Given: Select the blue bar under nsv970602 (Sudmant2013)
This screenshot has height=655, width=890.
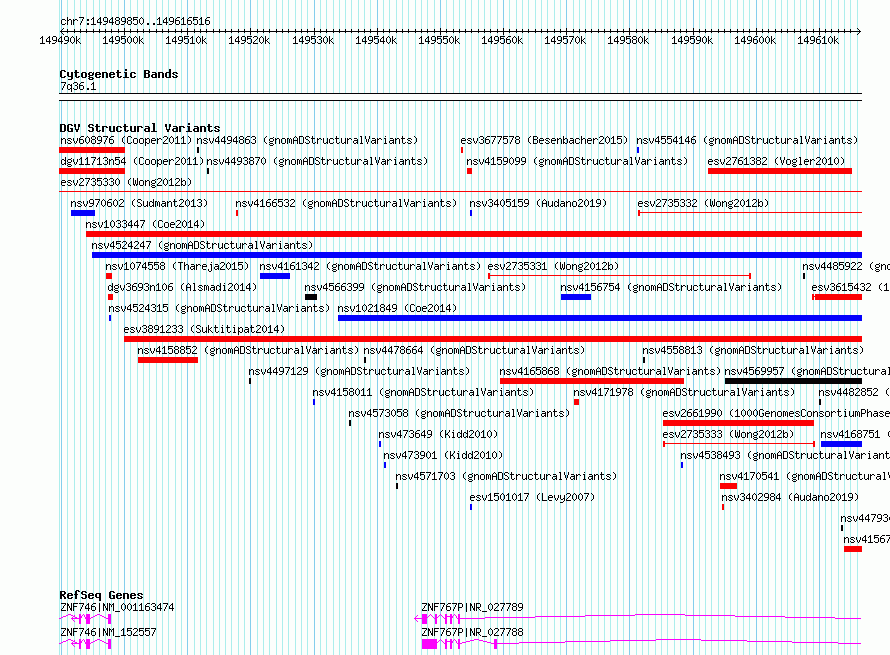Looking at the screenshot, I should pos(83,213).
